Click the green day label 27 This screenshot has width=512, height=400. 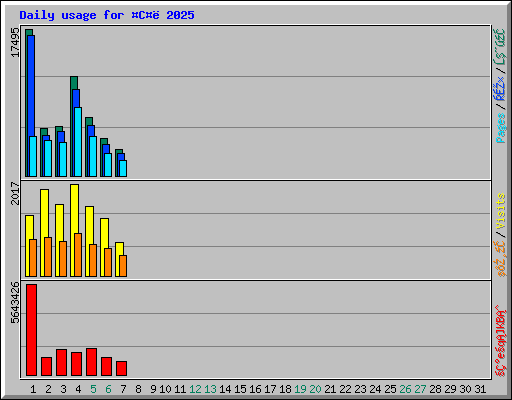pos(420,389)
